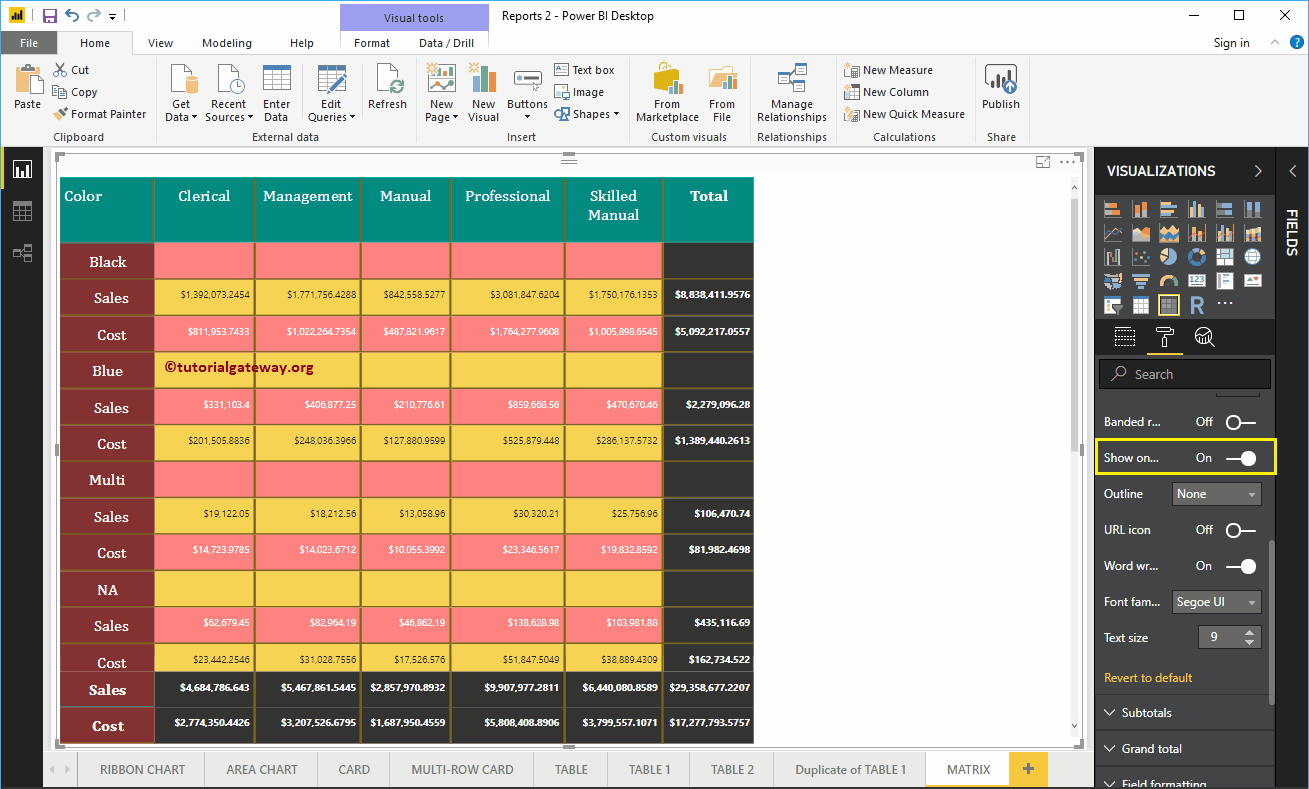Click the Revert to default link
The width and height of the screenshot is (1309, 789).
click(x=1146, y=677)
